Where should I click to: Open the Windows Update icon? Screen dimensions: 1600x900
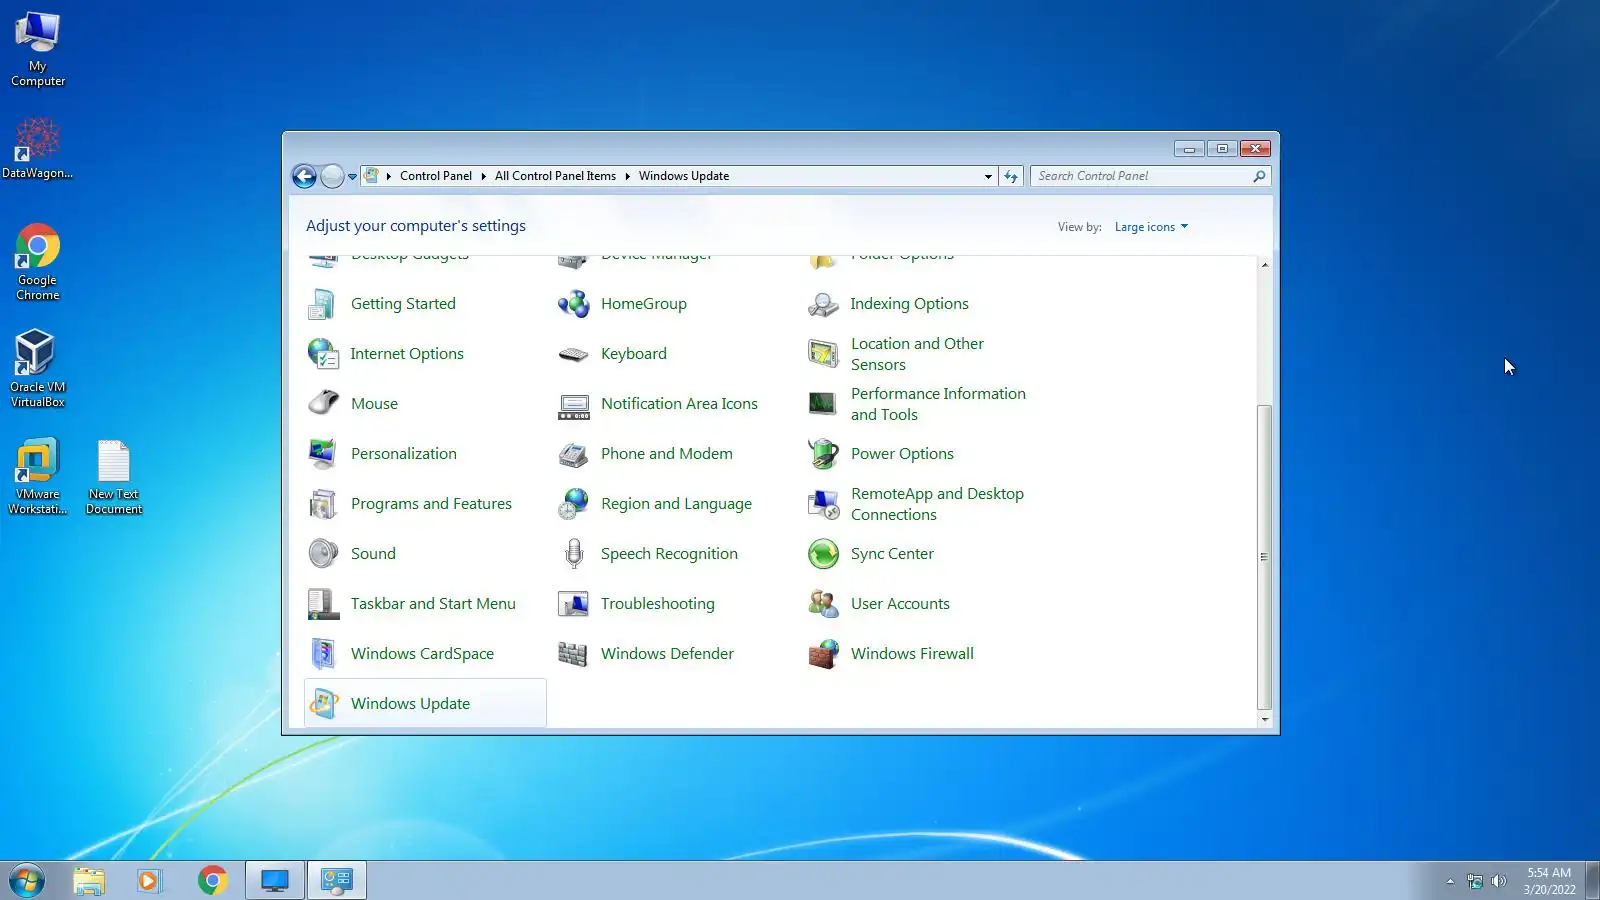(322, 704)
